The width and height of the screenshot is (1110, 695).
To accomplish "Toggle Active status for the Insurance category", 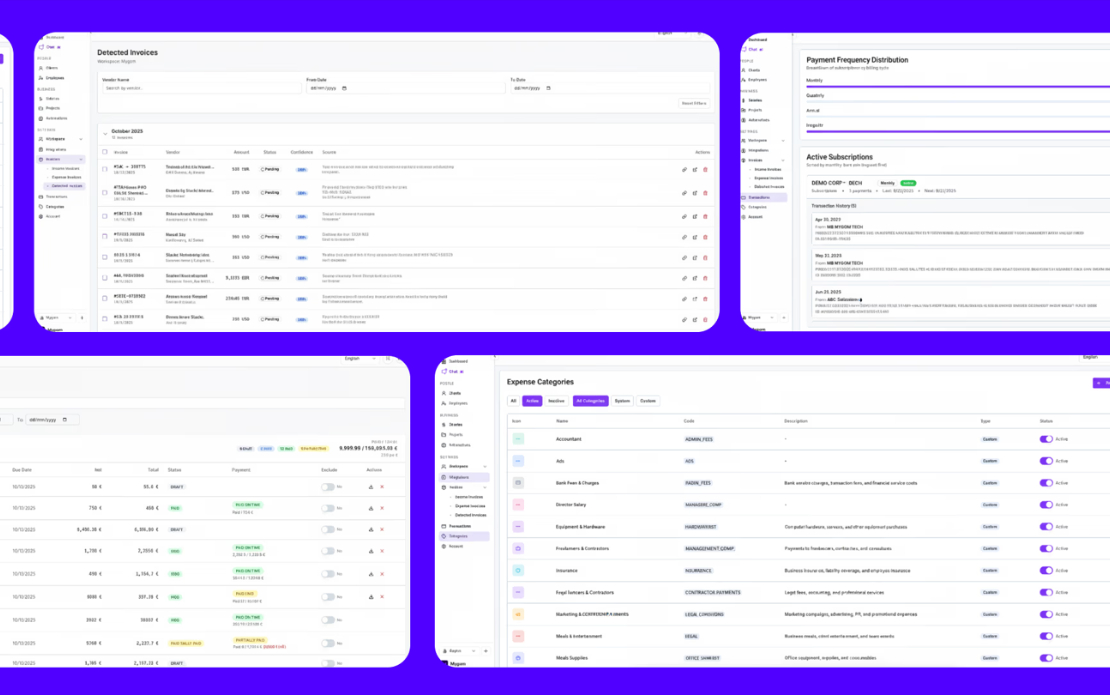I will click(1047, 569).
